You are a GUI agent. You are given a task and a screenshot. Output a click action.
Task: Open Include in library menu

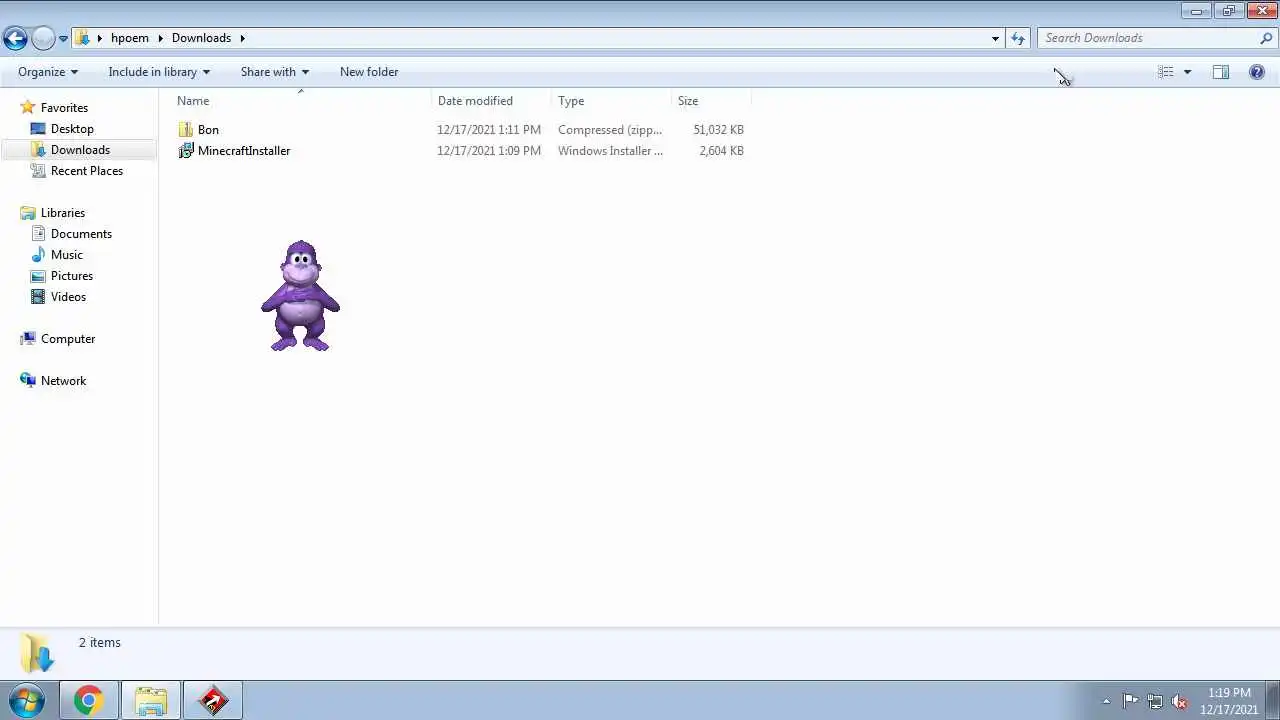click(159, 72)
